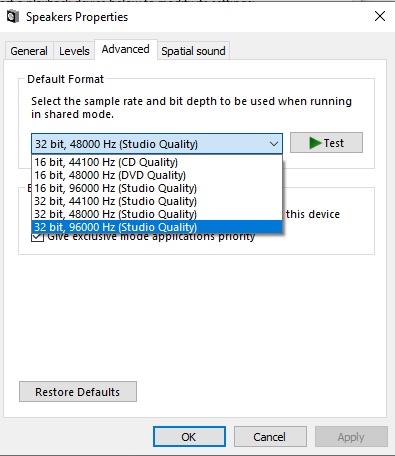
Task: Pick 16 bit, 96000 Hz (Studio Quality)
Action: click(x=157, y=188)
